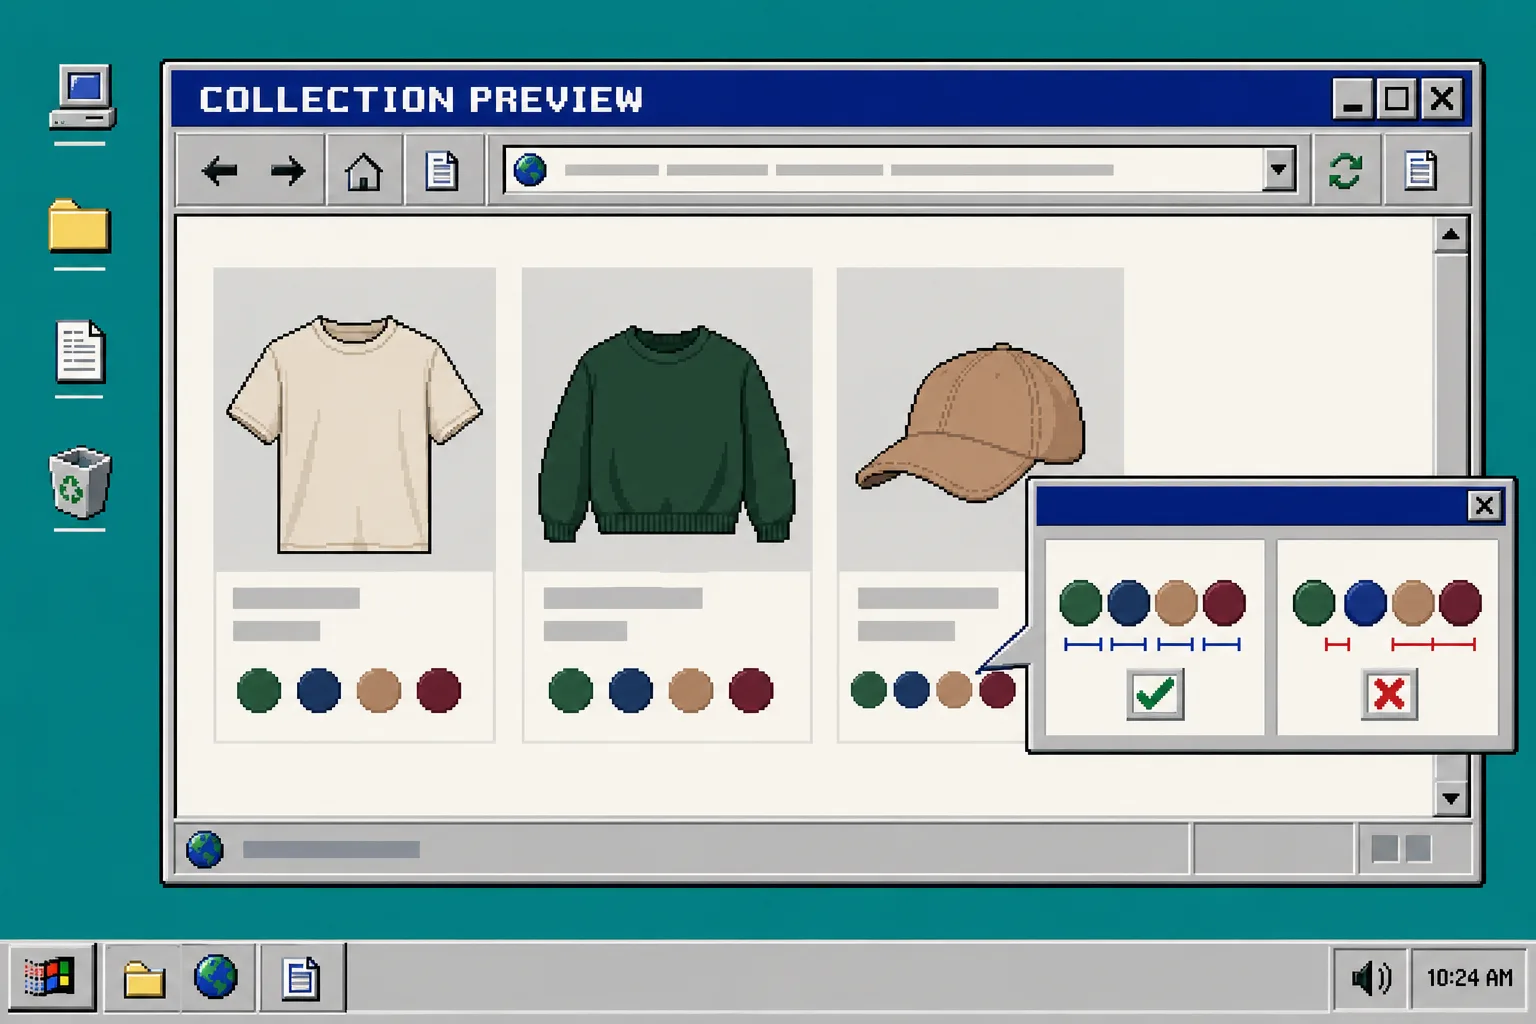Click the blue swatch in unevenly spaced example

pyautogui.click(x=1365, y=603)
